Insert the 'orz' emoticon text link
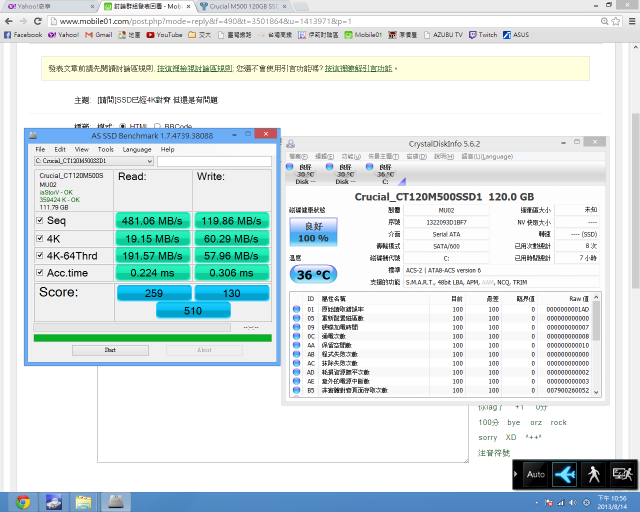Viewport: 640px width, 512px height. coord(536,423)
